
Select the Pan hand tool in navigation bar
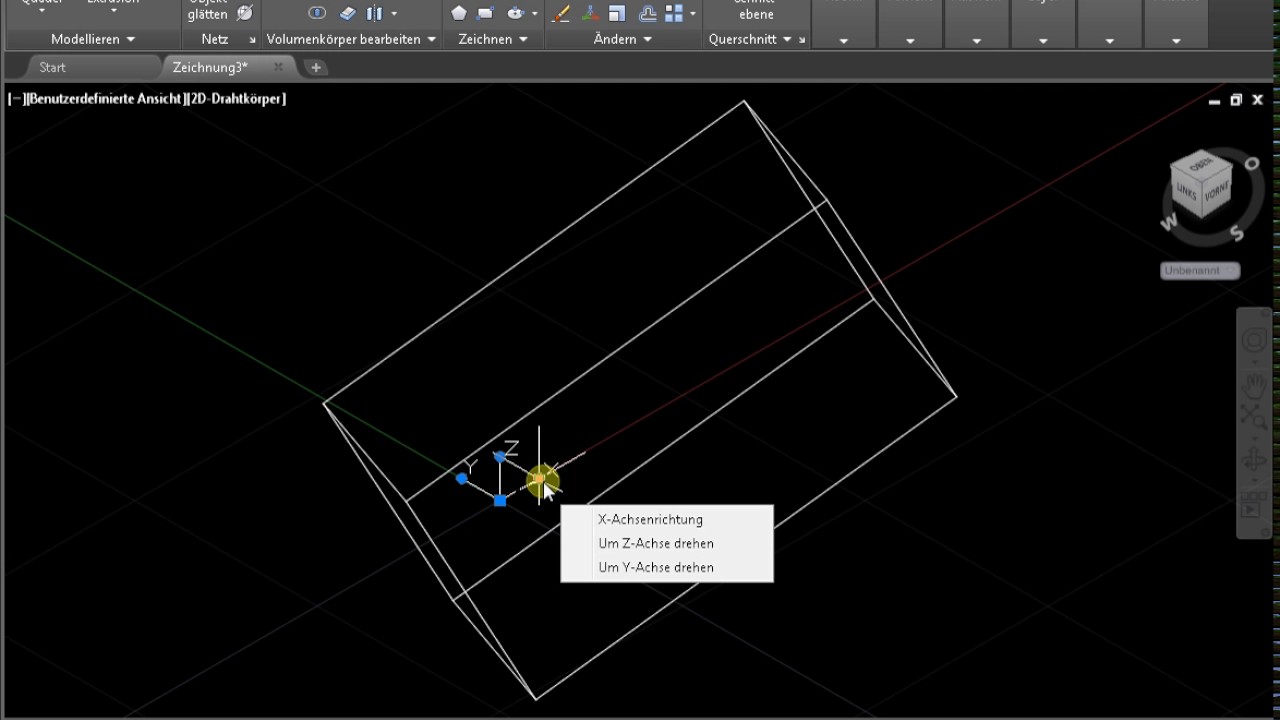tap(1254, 384)
